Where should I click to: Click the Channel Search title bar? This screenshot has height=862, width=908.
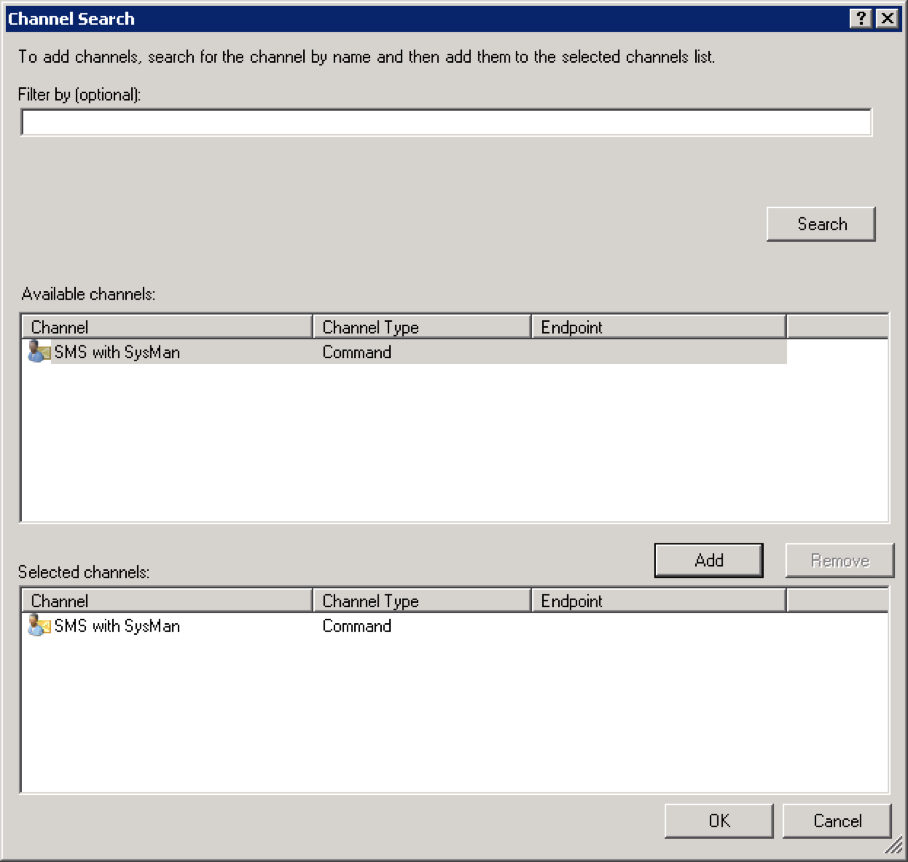point(400,18)
